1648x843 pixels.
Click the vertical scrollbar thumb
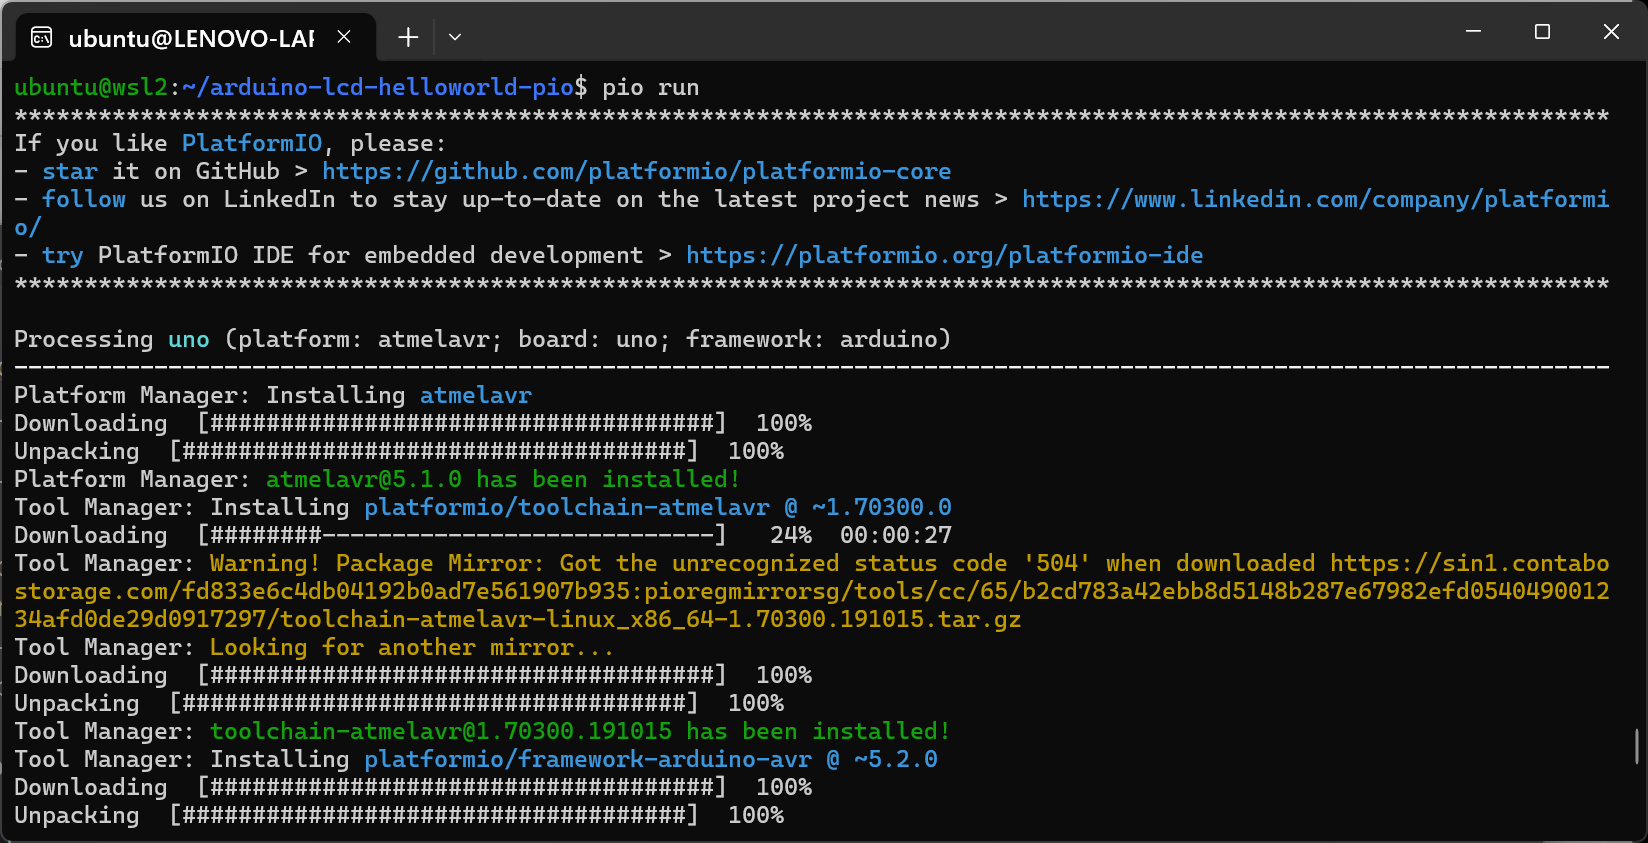(1636, 746)
